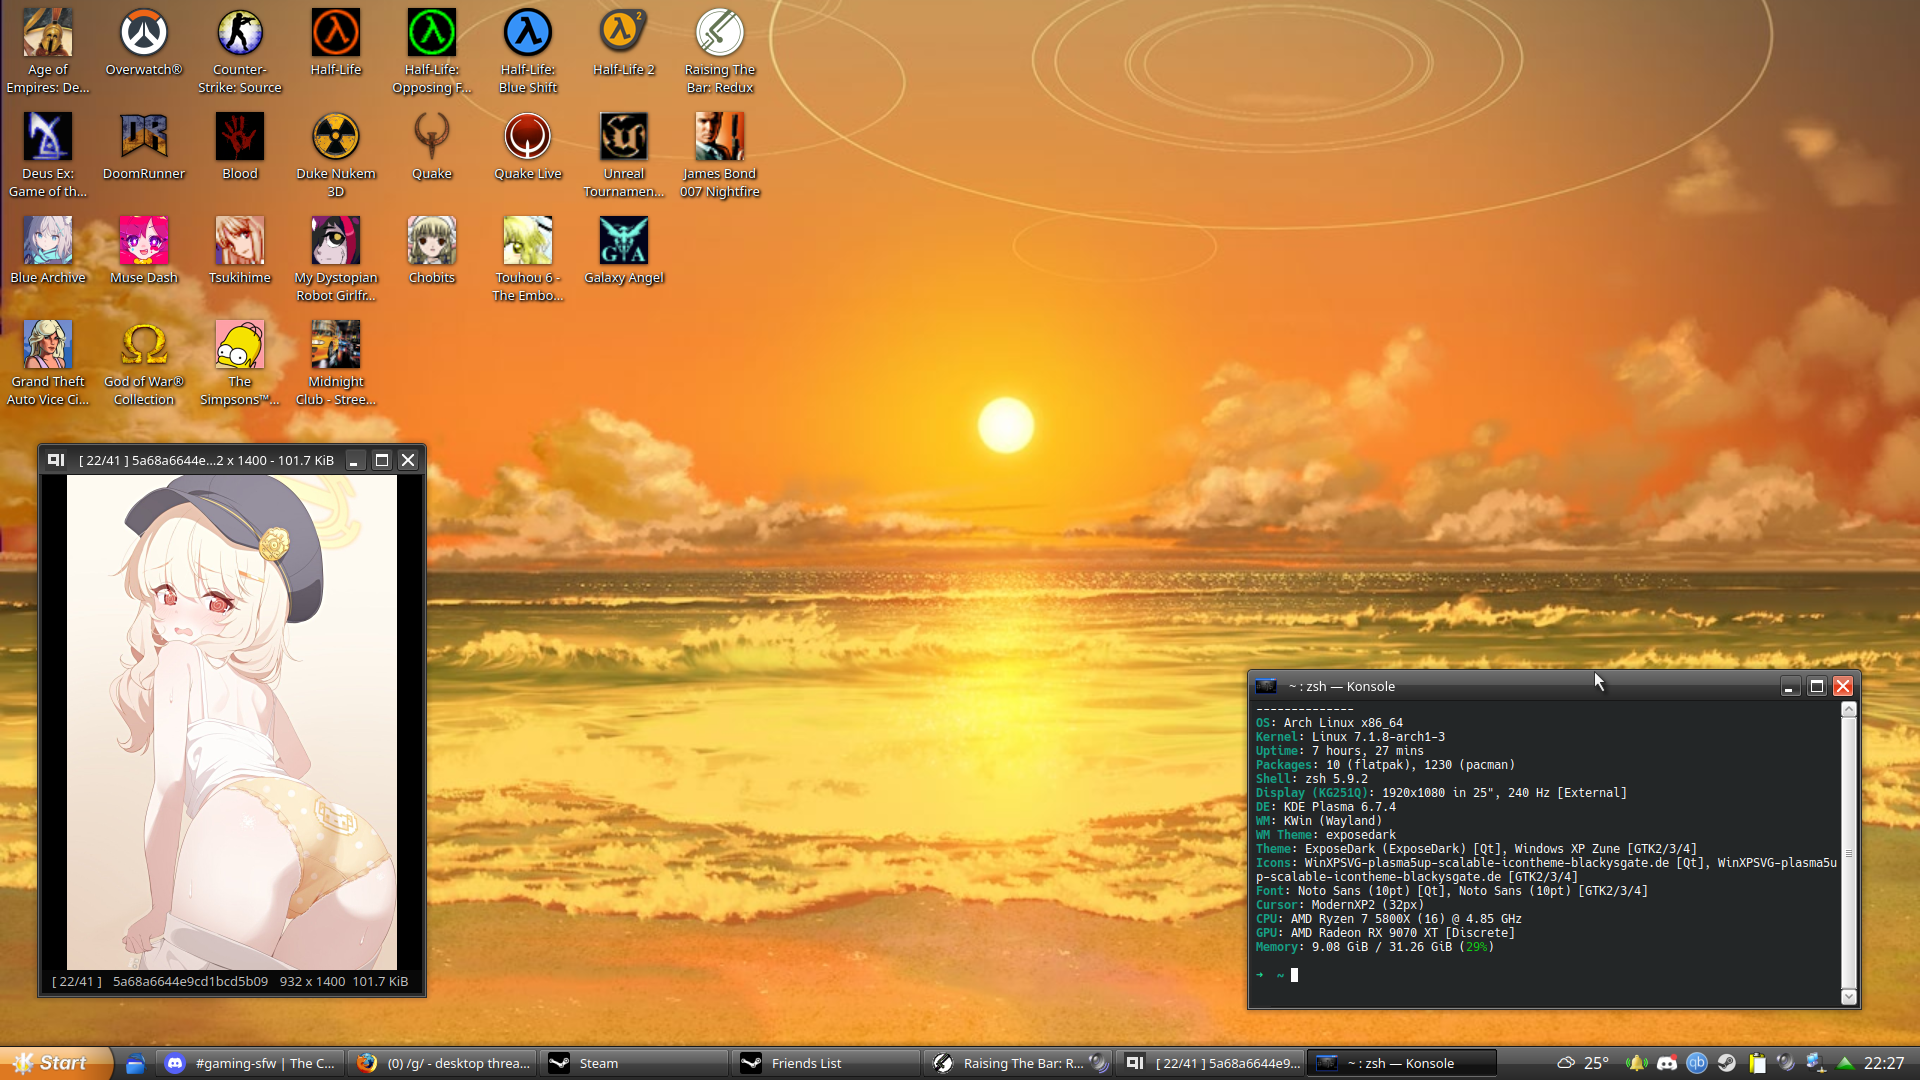Select James Bond 007 Nightfire icon

pyautogui.click(x=720, y=155)
